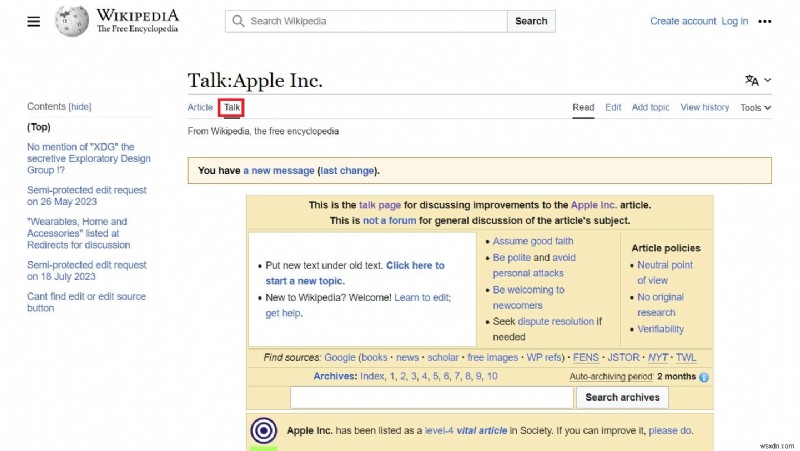Click the 'Be polite' link
The width and height of the screenshot is (800, 451).
click(512, 258)
